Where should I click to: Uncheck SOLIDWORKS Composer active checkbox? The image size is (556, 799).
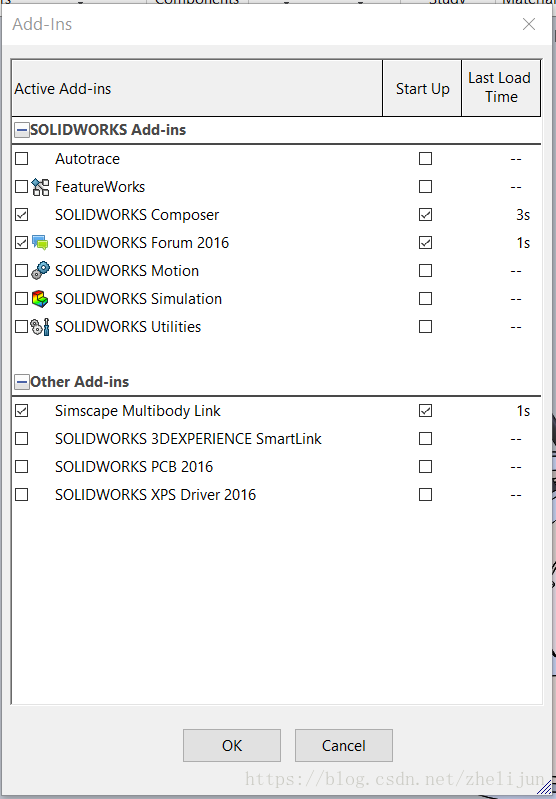click(x=21, y=215)
